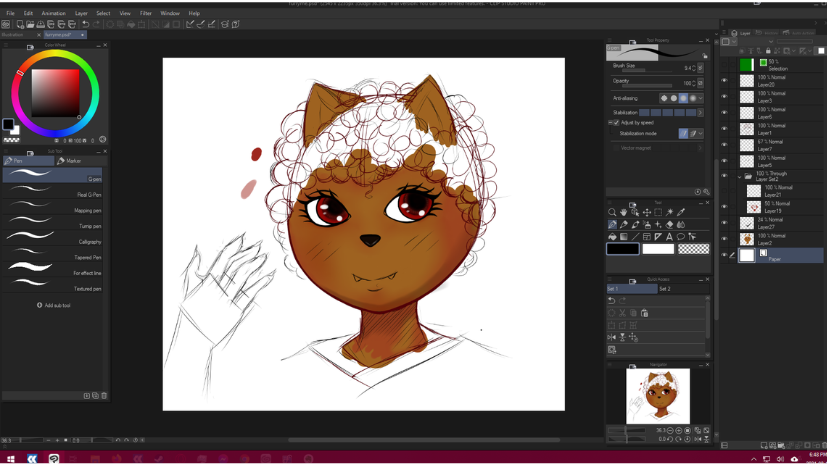
Task: Collapse the Layer Set2 folder
Action: (x=740, y=176)
